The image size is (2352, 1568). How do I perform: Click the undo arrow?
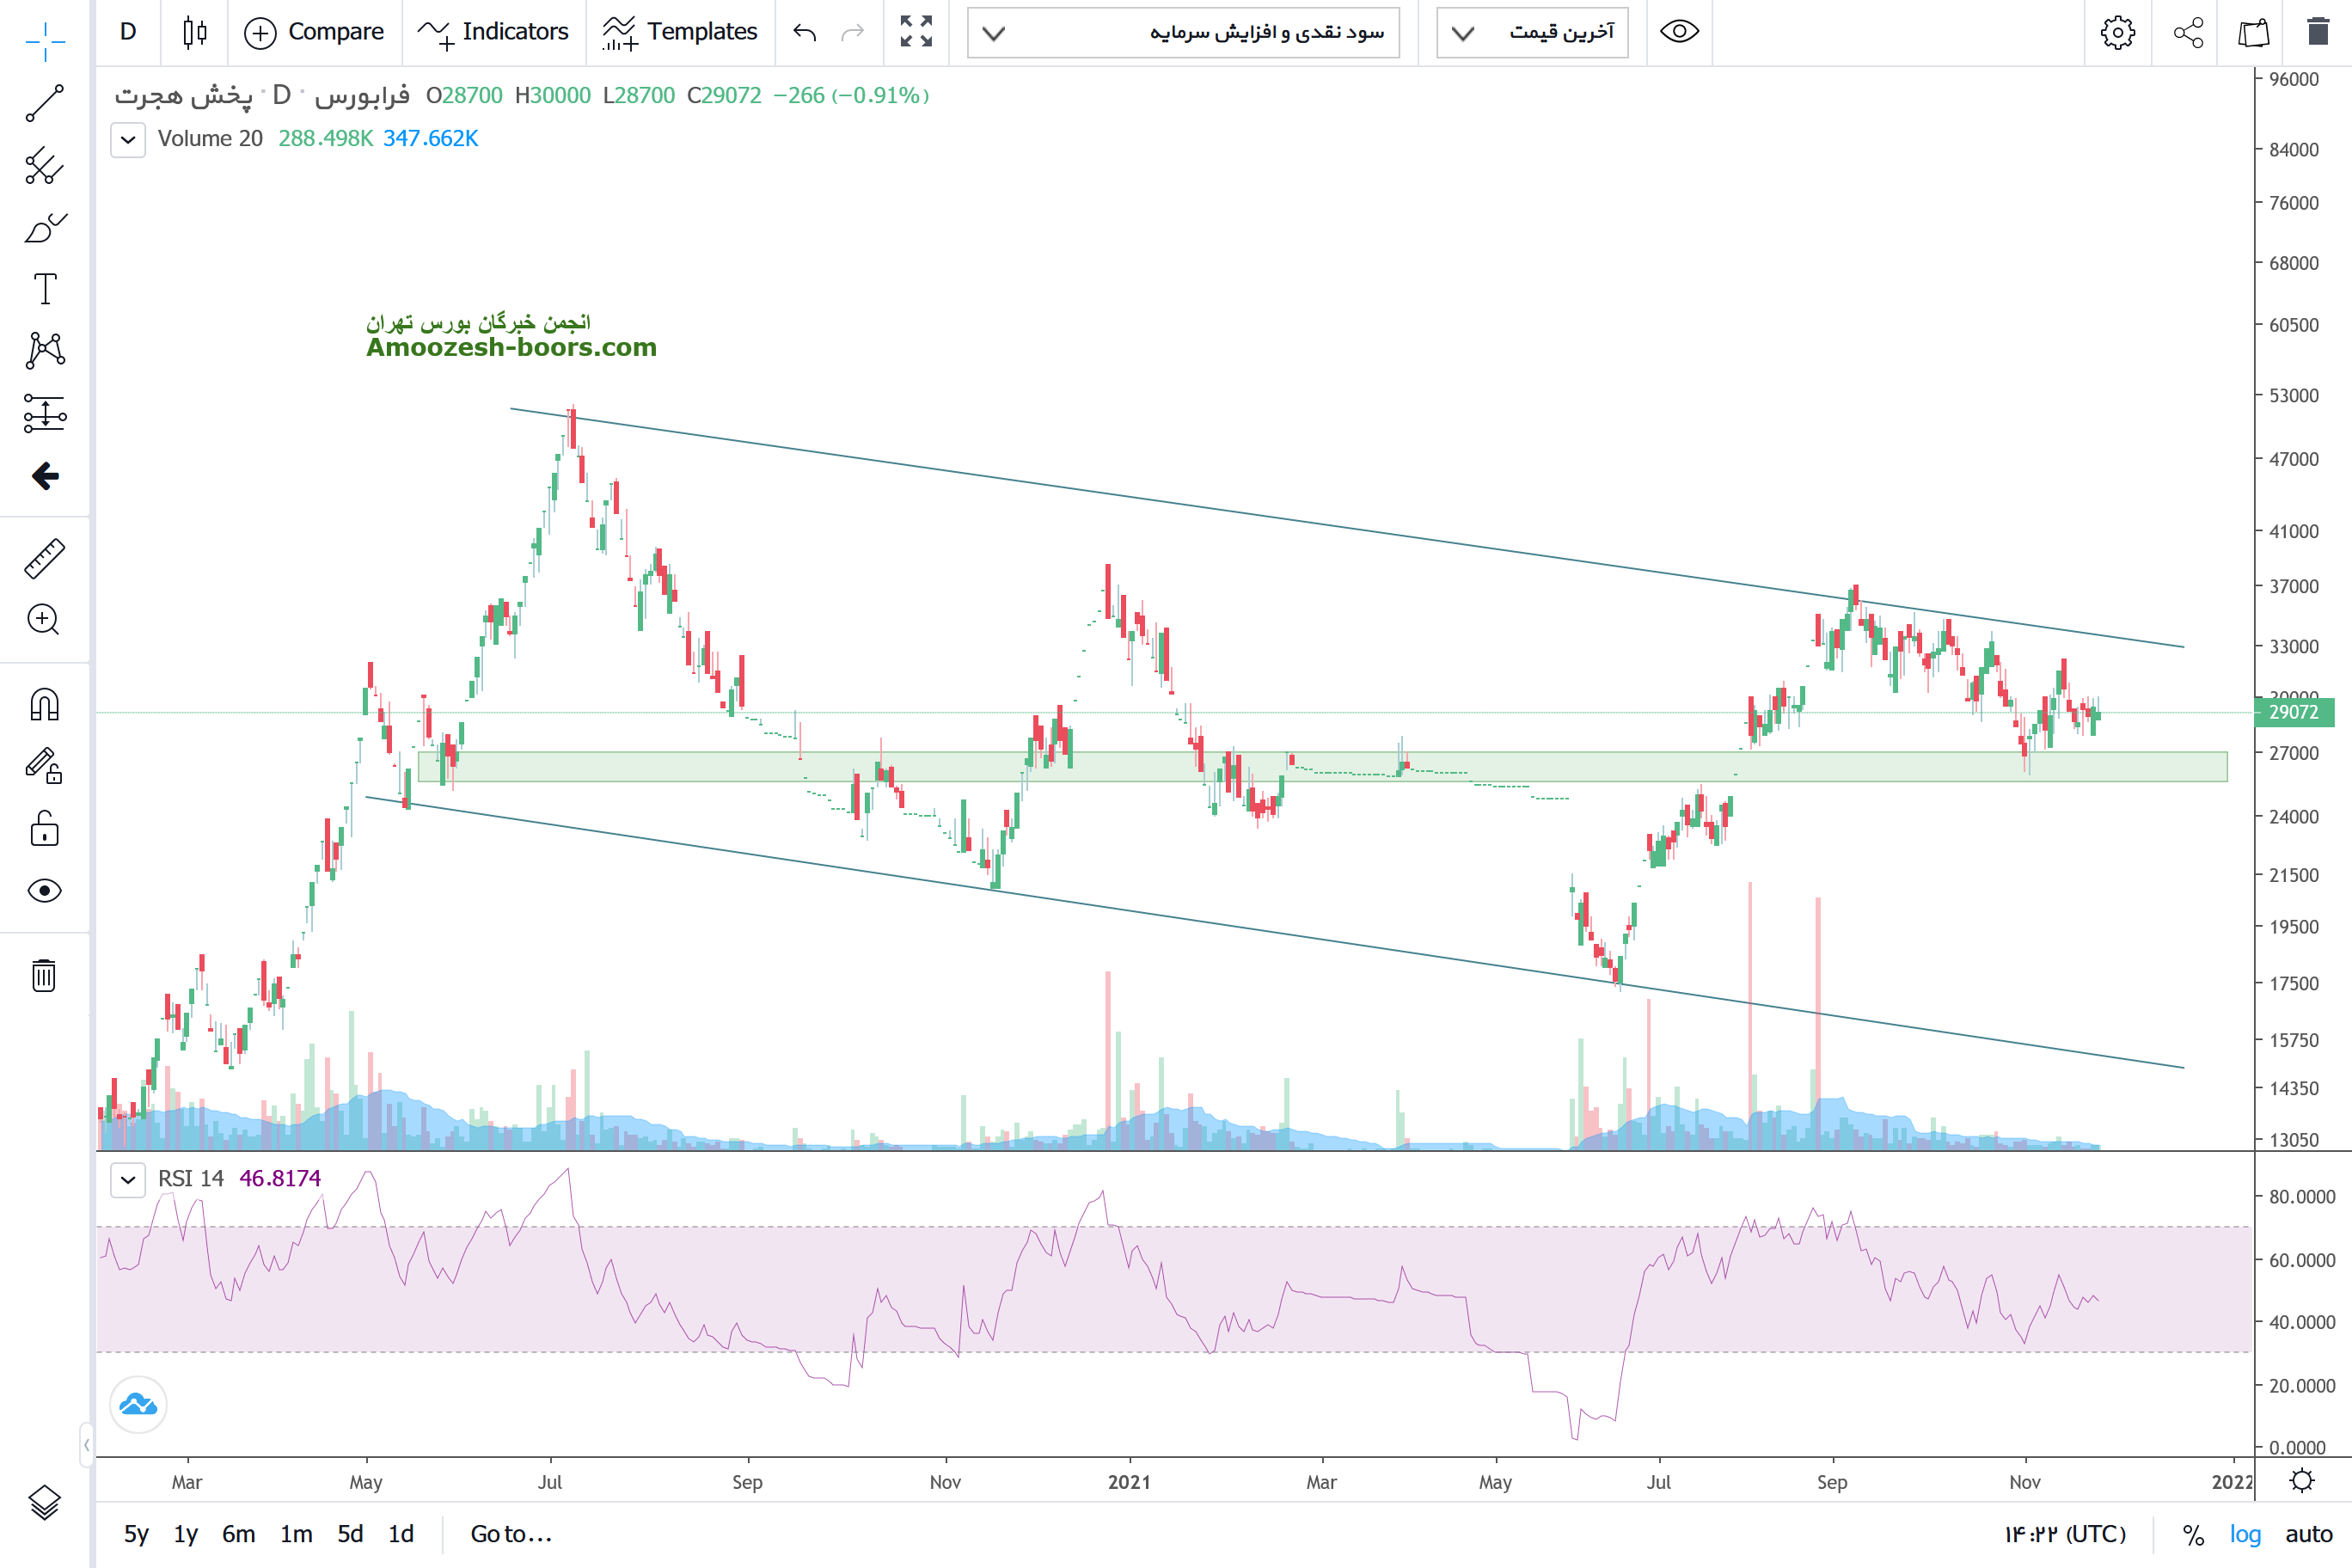(x=804, y=33)
